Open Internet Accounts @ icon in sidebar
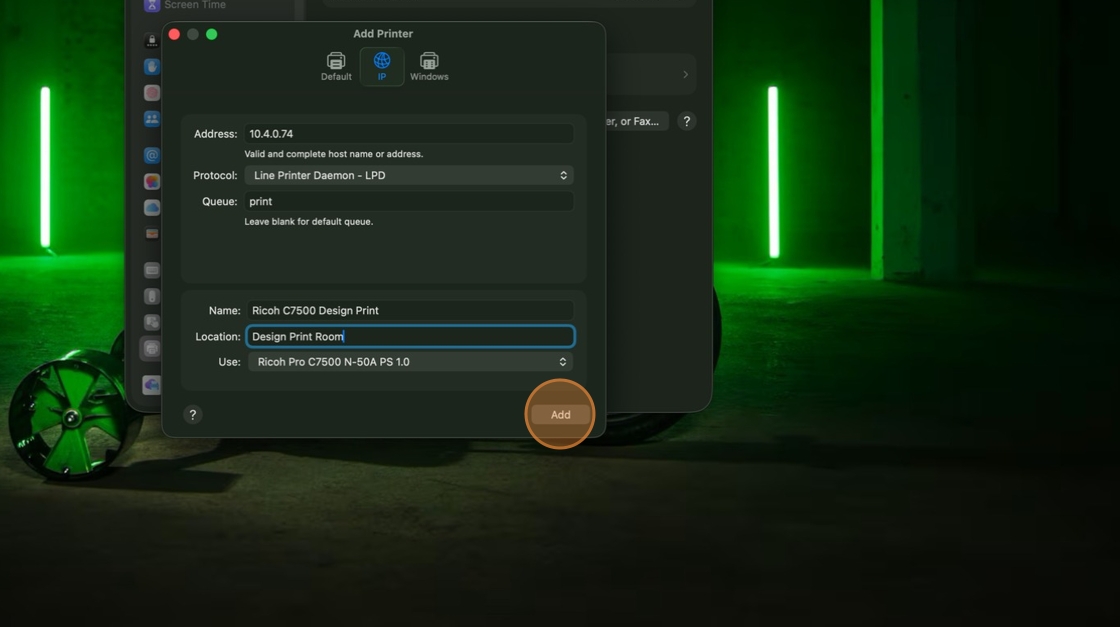Viewport: 1120px width, 627px height. (x=151, y=155)
